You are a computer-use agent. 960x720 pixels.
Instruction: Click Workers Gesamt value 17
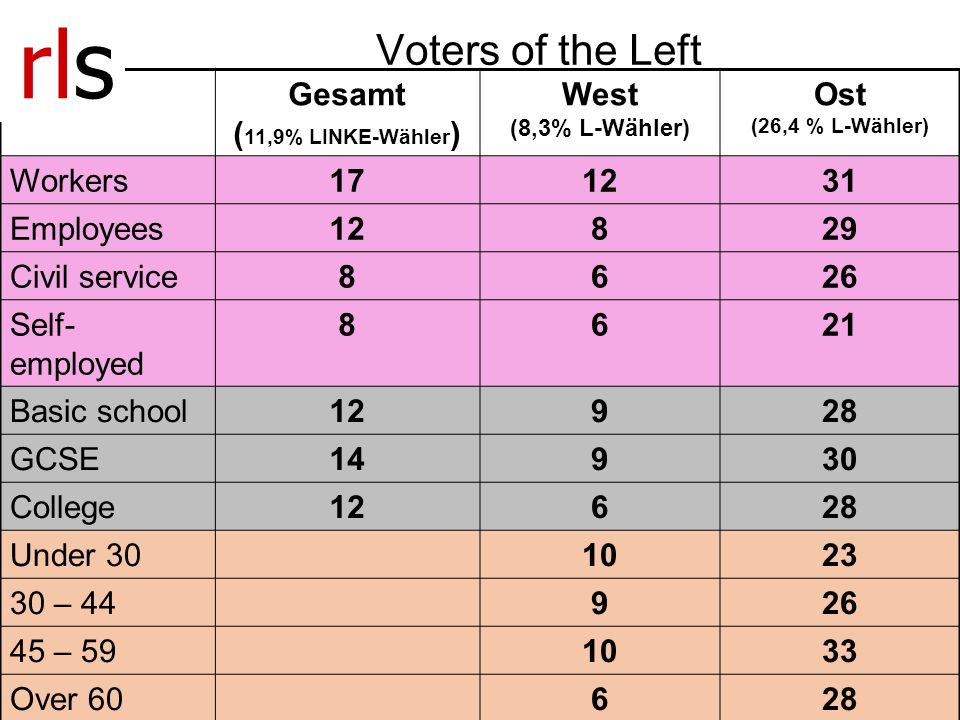click(347, 181)
